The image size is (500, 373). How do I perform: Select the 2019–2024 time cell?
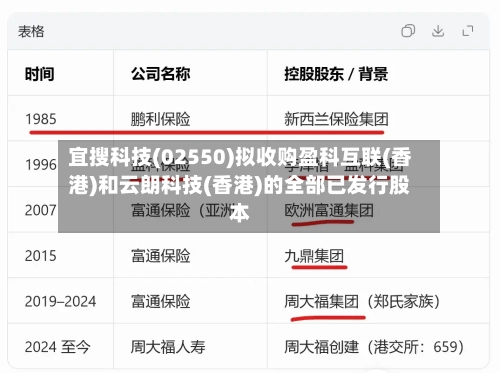click(60, 302)
